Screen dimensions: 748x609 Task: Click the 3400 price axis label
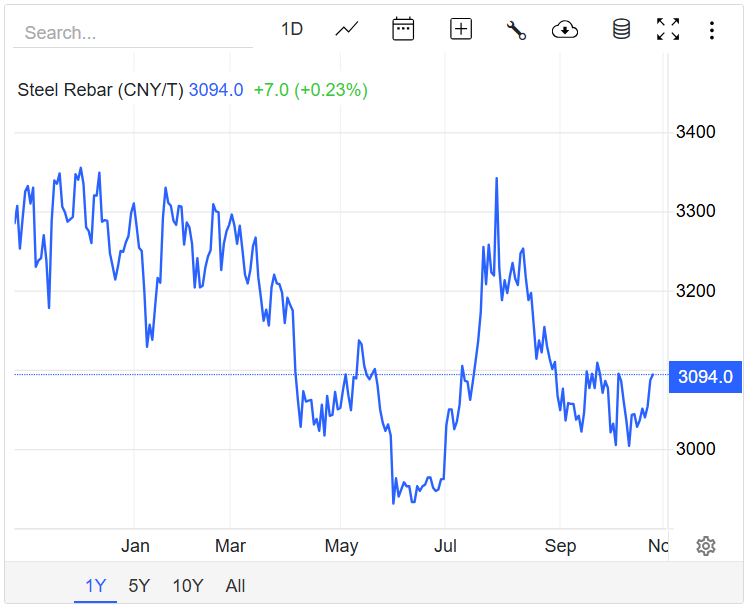pos(697,132)
